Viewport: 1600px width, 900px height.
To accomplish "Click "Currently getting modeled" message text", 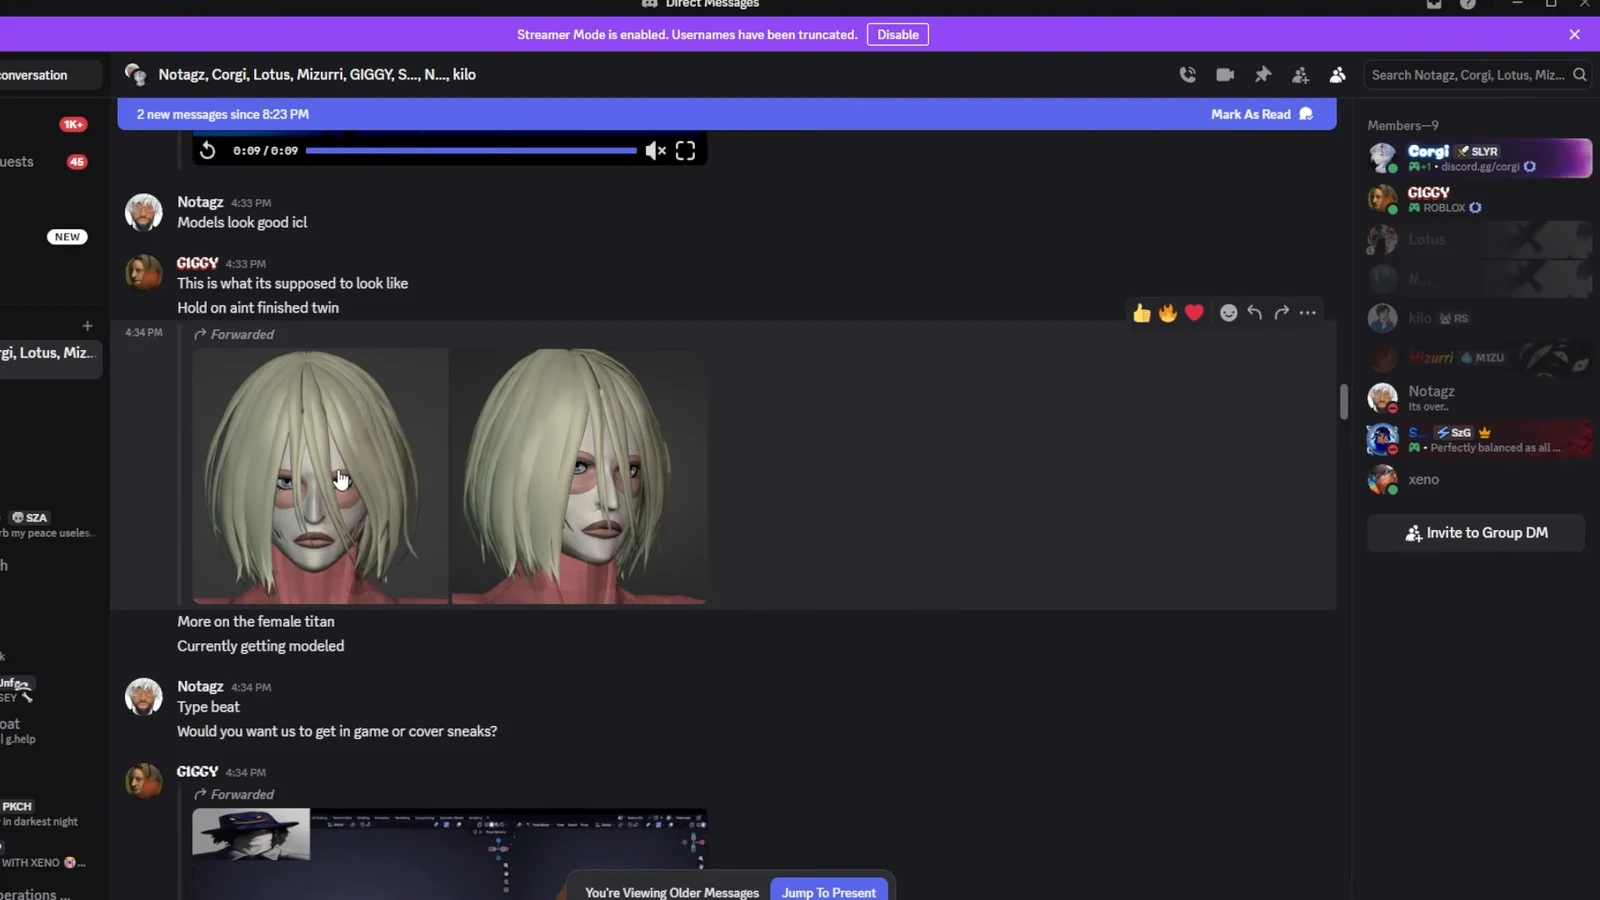I will tap(260, 646).
